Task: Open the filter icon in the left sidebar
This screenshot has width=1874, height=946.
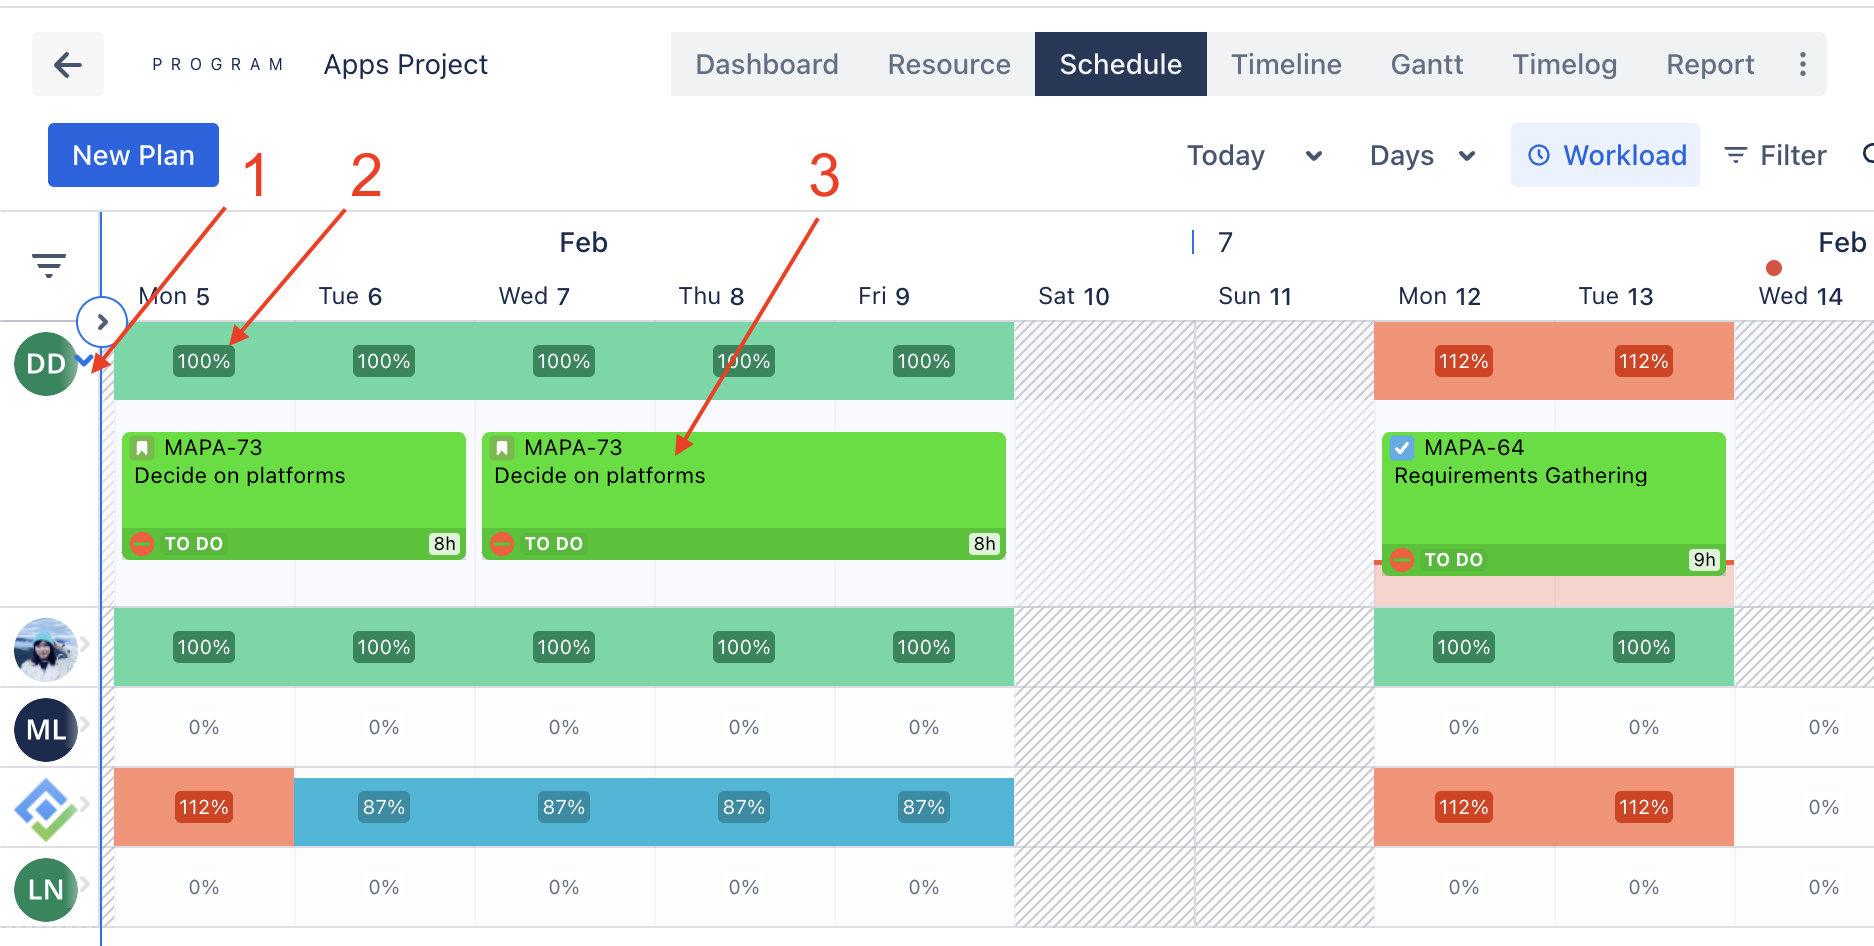Action: (48, 265)
